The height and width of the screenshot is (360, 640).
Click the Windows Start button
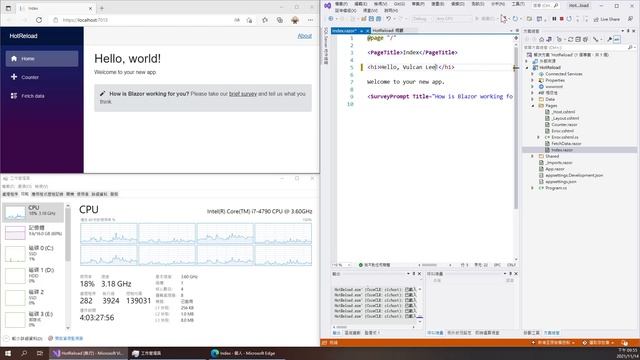tap(7, 353)
